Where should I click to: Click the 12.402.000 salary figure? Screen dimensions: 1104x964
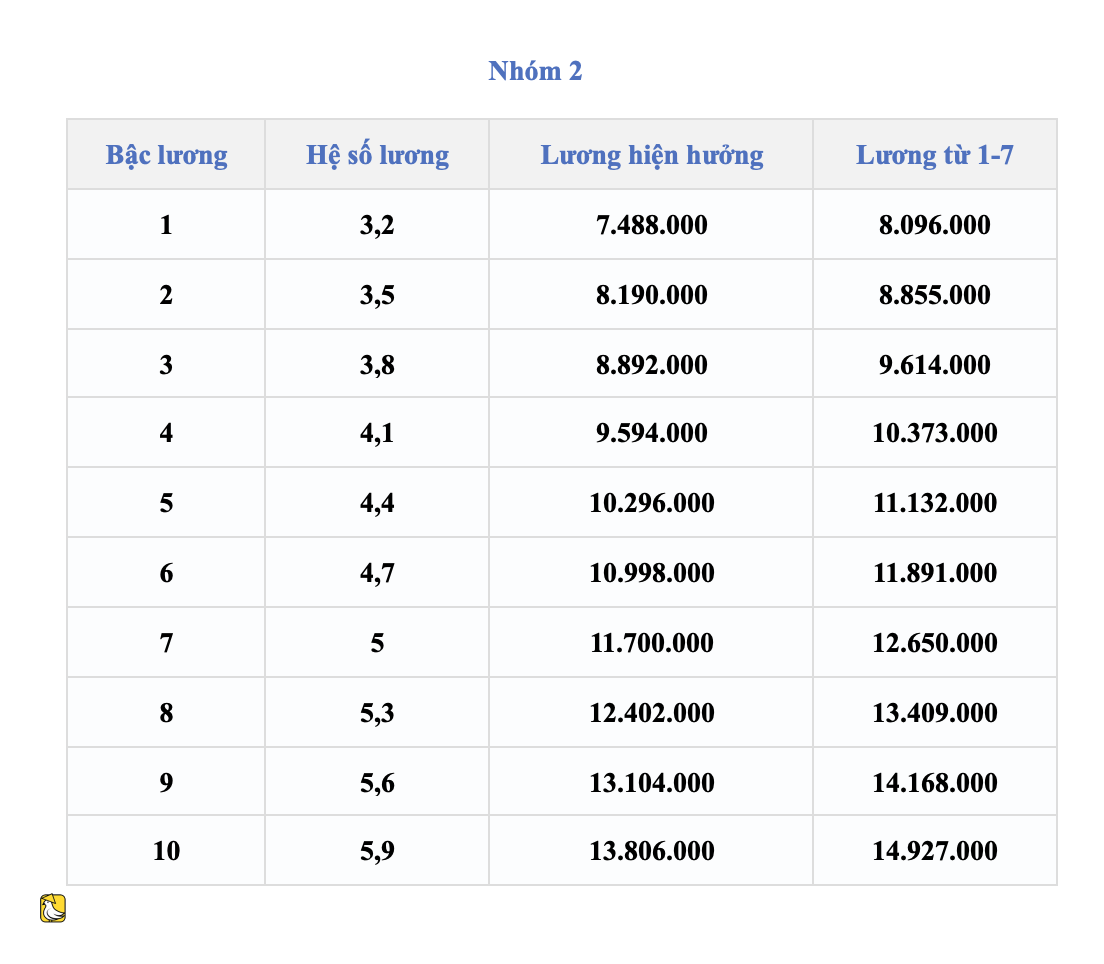651,713
